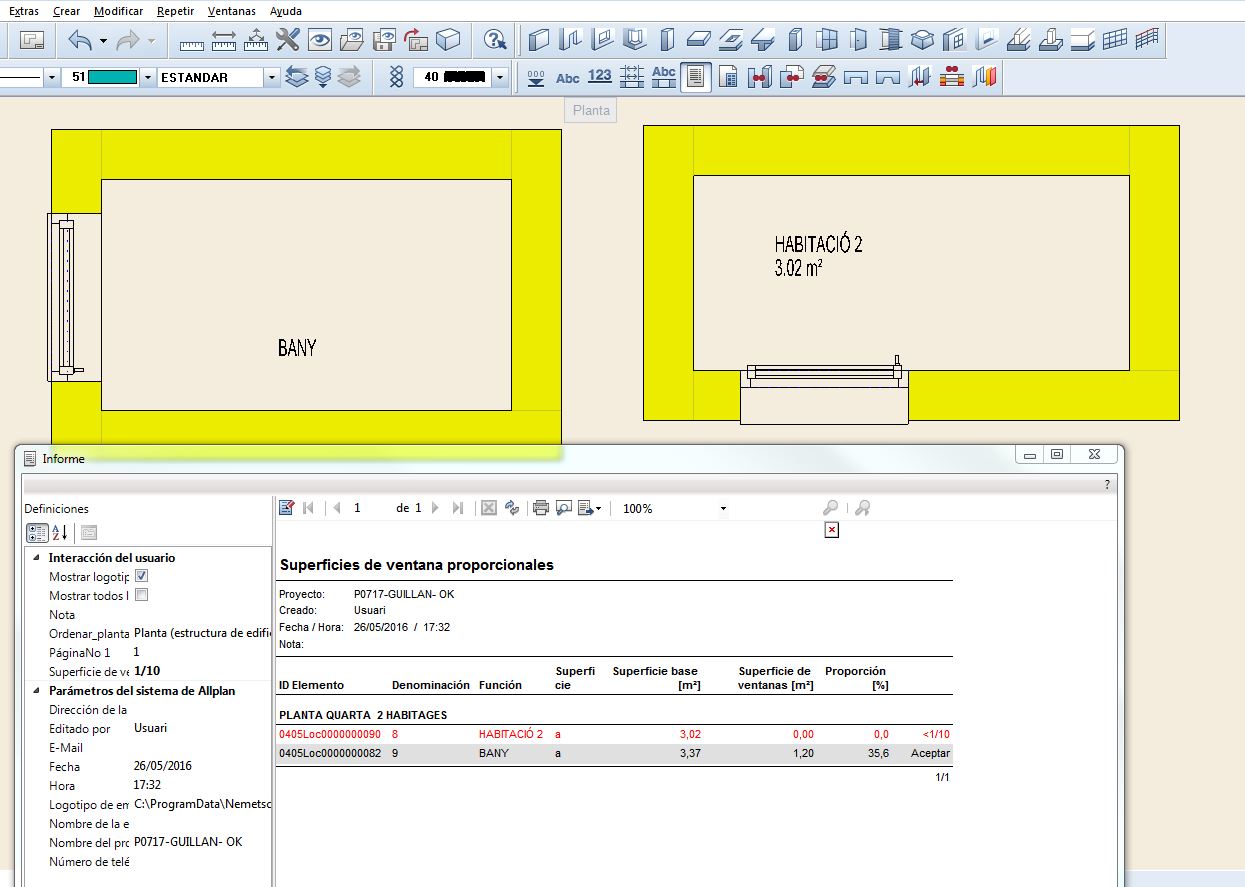Sort definitions alphabetically with A-Z icon

(x=59, y=533)
